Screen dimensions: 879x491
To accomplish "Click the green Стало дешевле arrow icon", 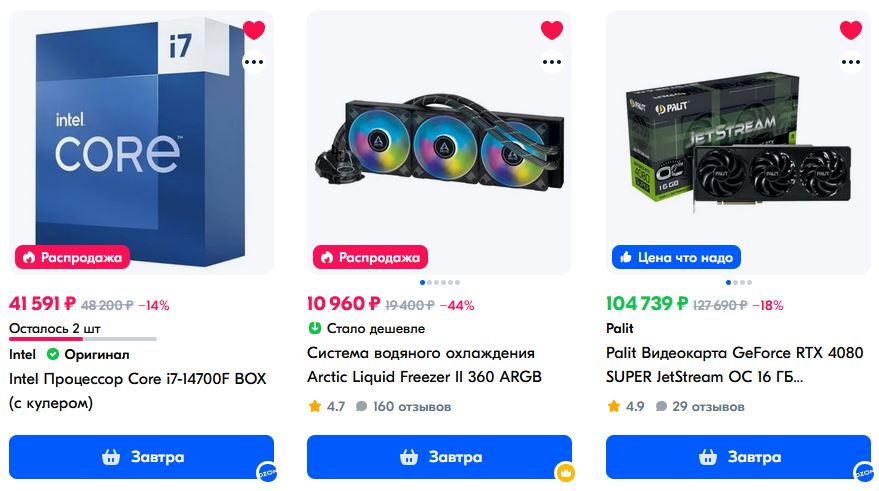I will coord(314,328).
